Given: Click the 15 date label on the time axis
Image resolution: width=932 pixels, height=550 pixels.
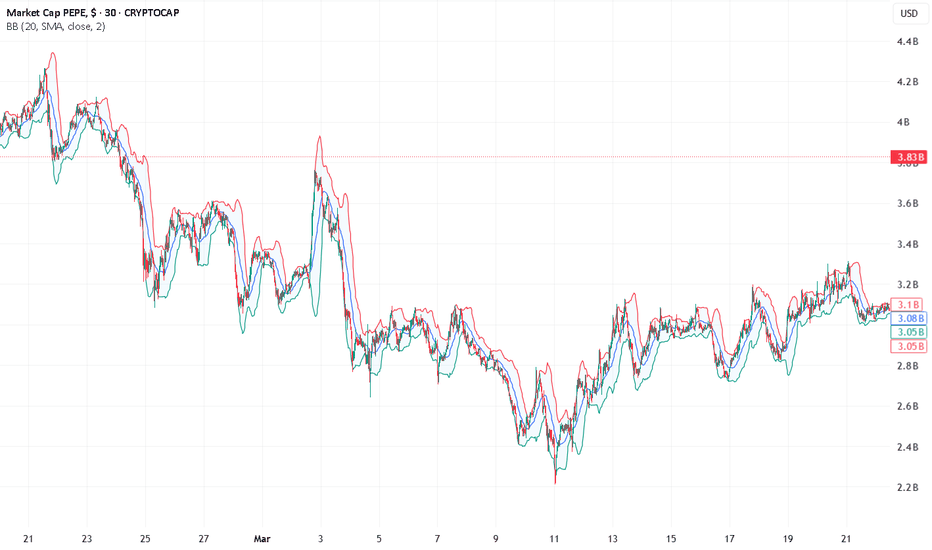Looking at the screenshot, I should (x=671, y=539).
